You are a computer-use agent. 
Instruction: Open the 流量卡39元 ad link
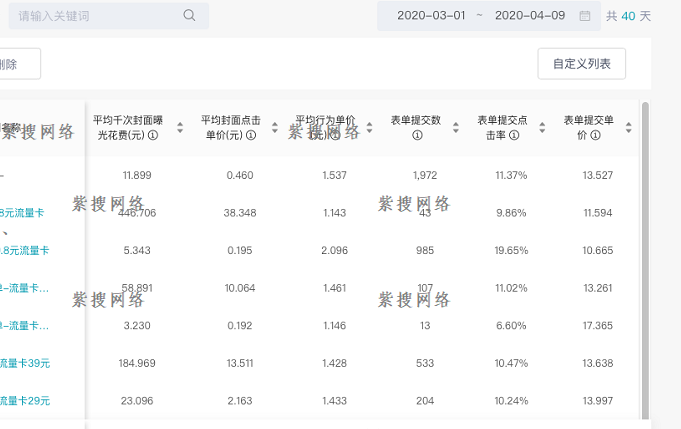[x=25, y=363]
